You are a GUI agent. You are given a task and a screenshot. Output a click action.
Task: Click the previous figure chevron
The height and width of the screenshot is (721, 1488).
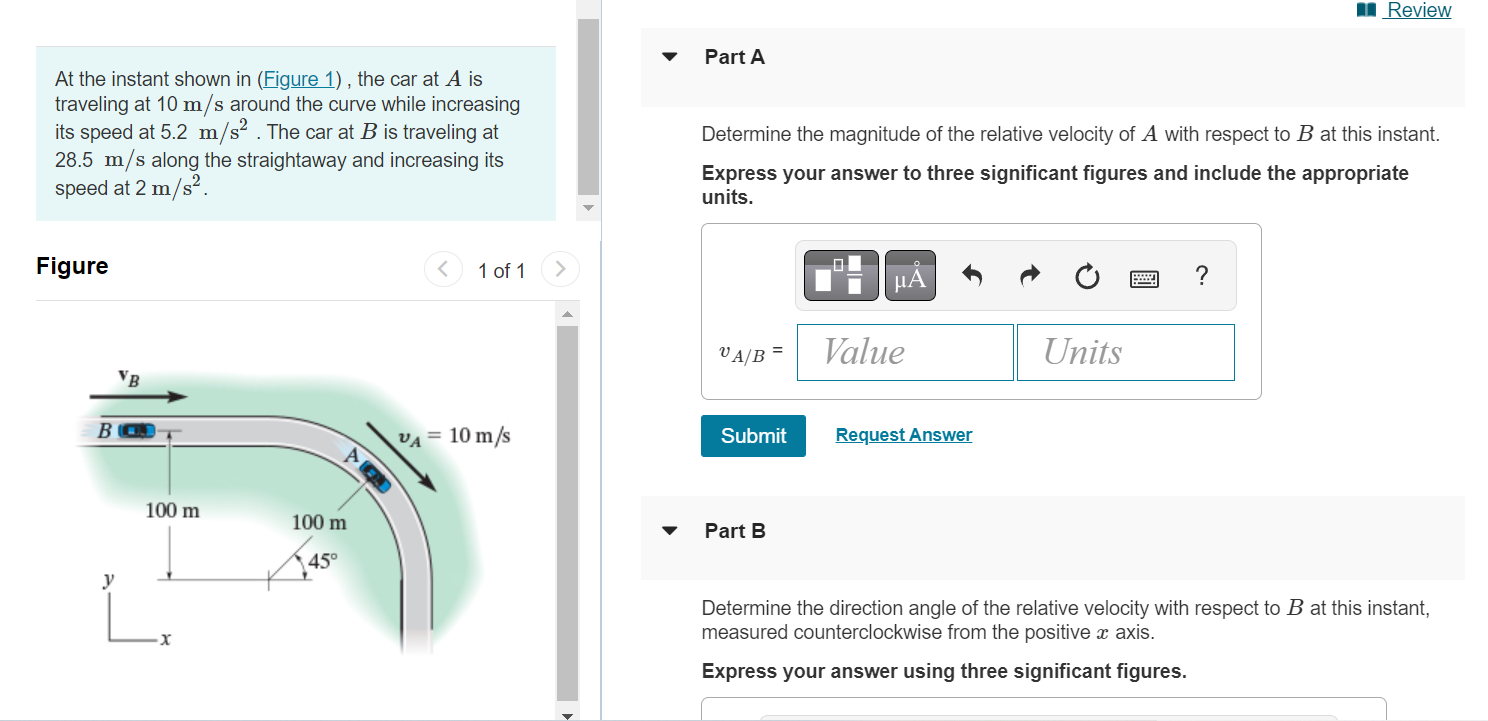[443, 269]
